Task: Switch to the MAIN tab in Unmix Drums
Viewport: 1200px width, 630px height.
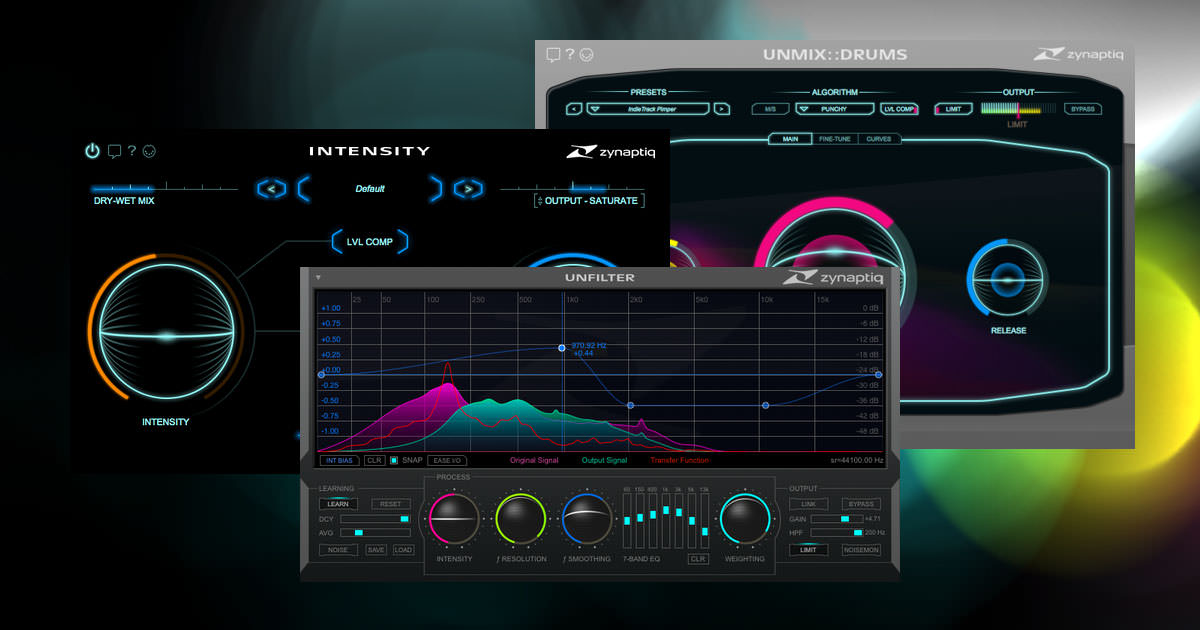Action: 789,139
